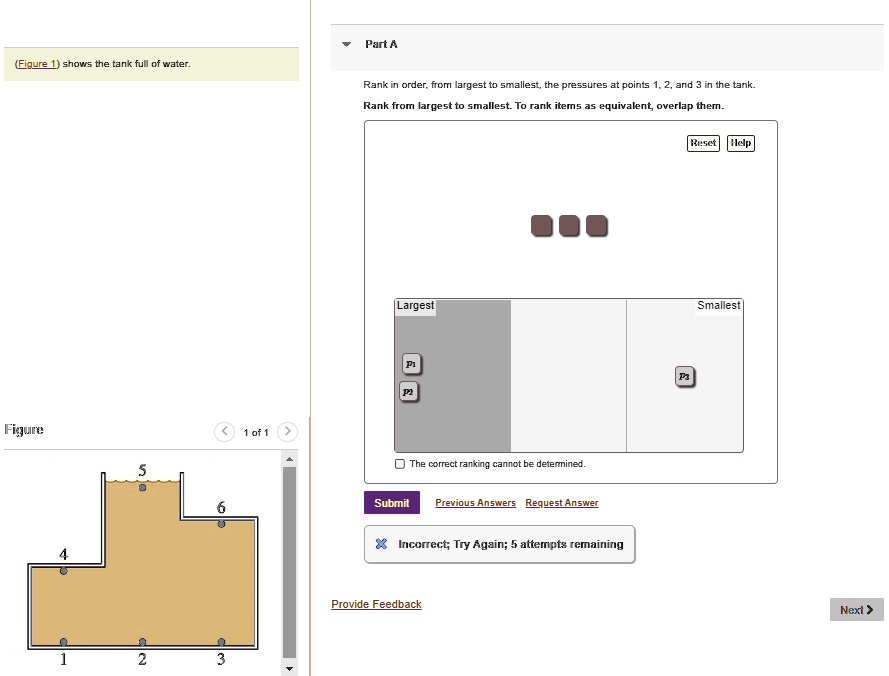Viewport: 889px width, 676px height.
Task: Select the p1 draggable tile
Action: coord(411,364)
